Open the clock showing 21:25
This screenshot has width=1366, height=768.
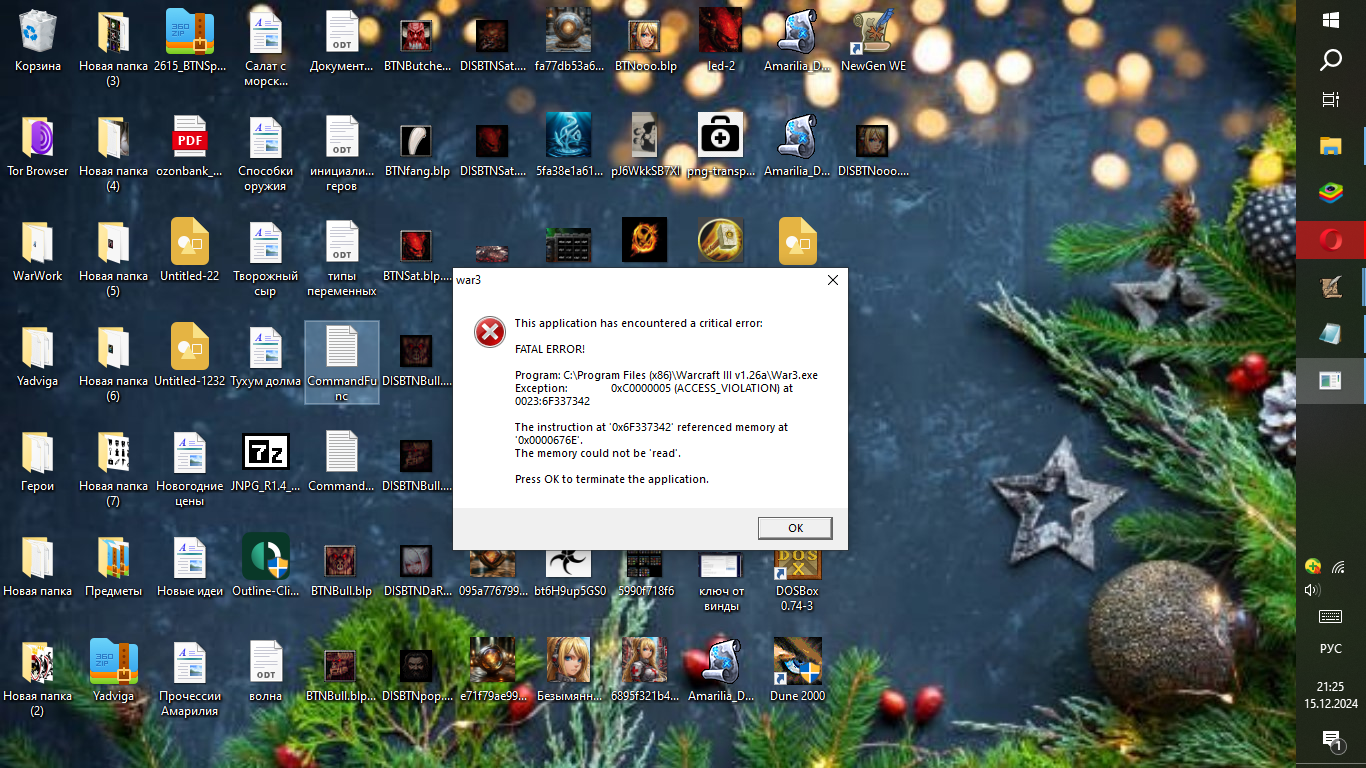coord(1331,695)
